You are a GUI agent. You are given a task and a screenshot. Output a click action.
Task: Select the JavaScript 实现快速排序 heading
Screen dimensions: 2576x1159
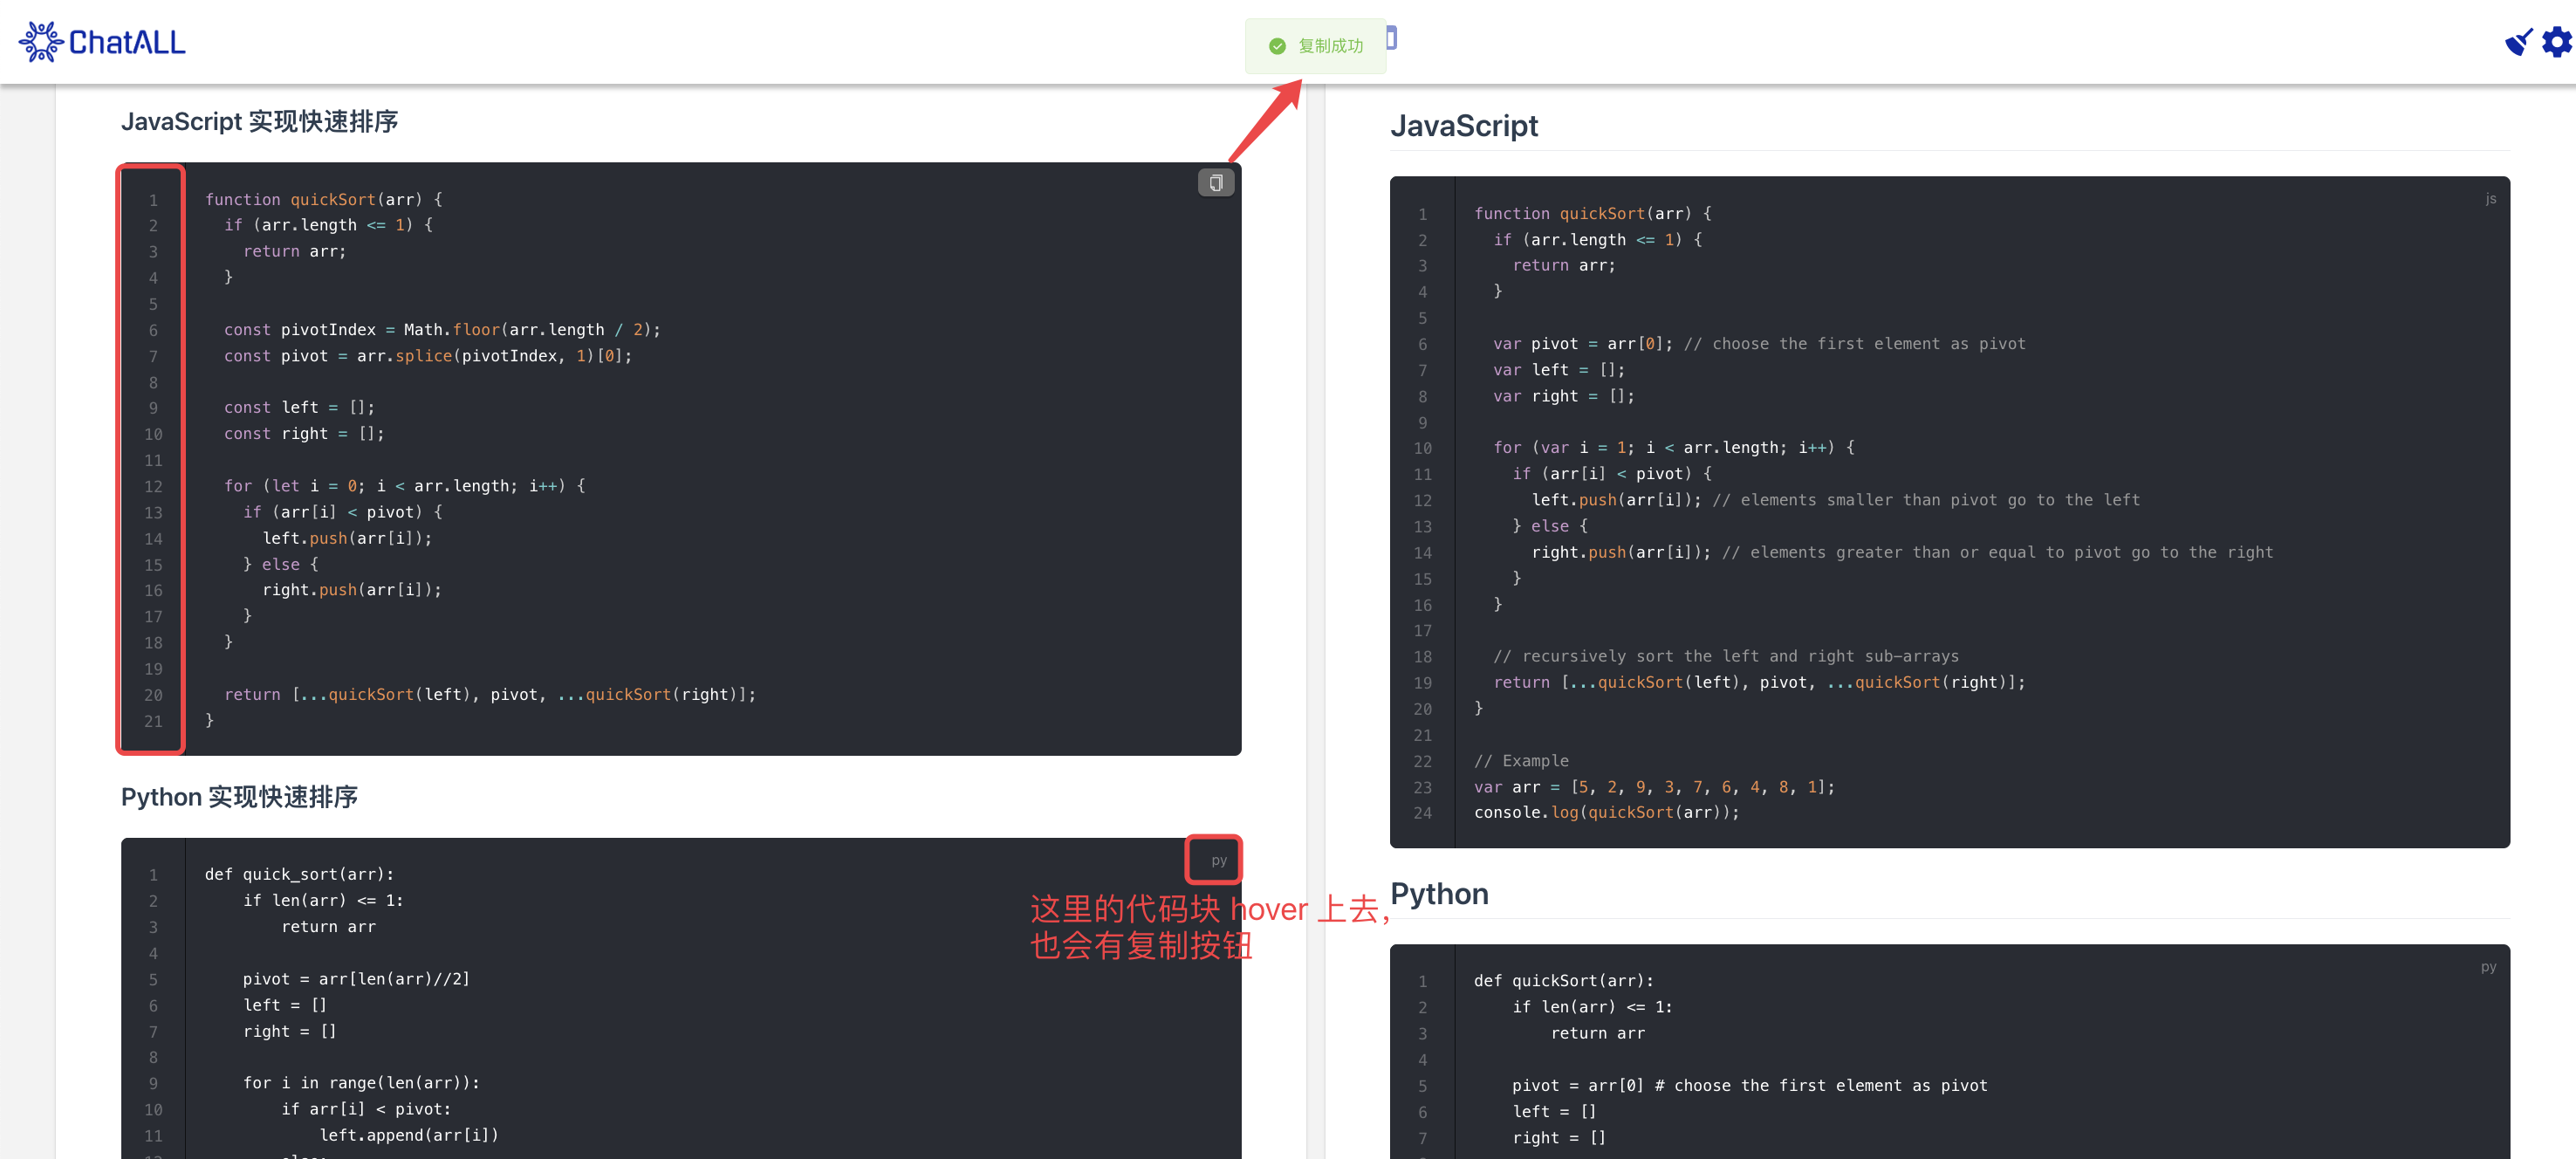260,121
